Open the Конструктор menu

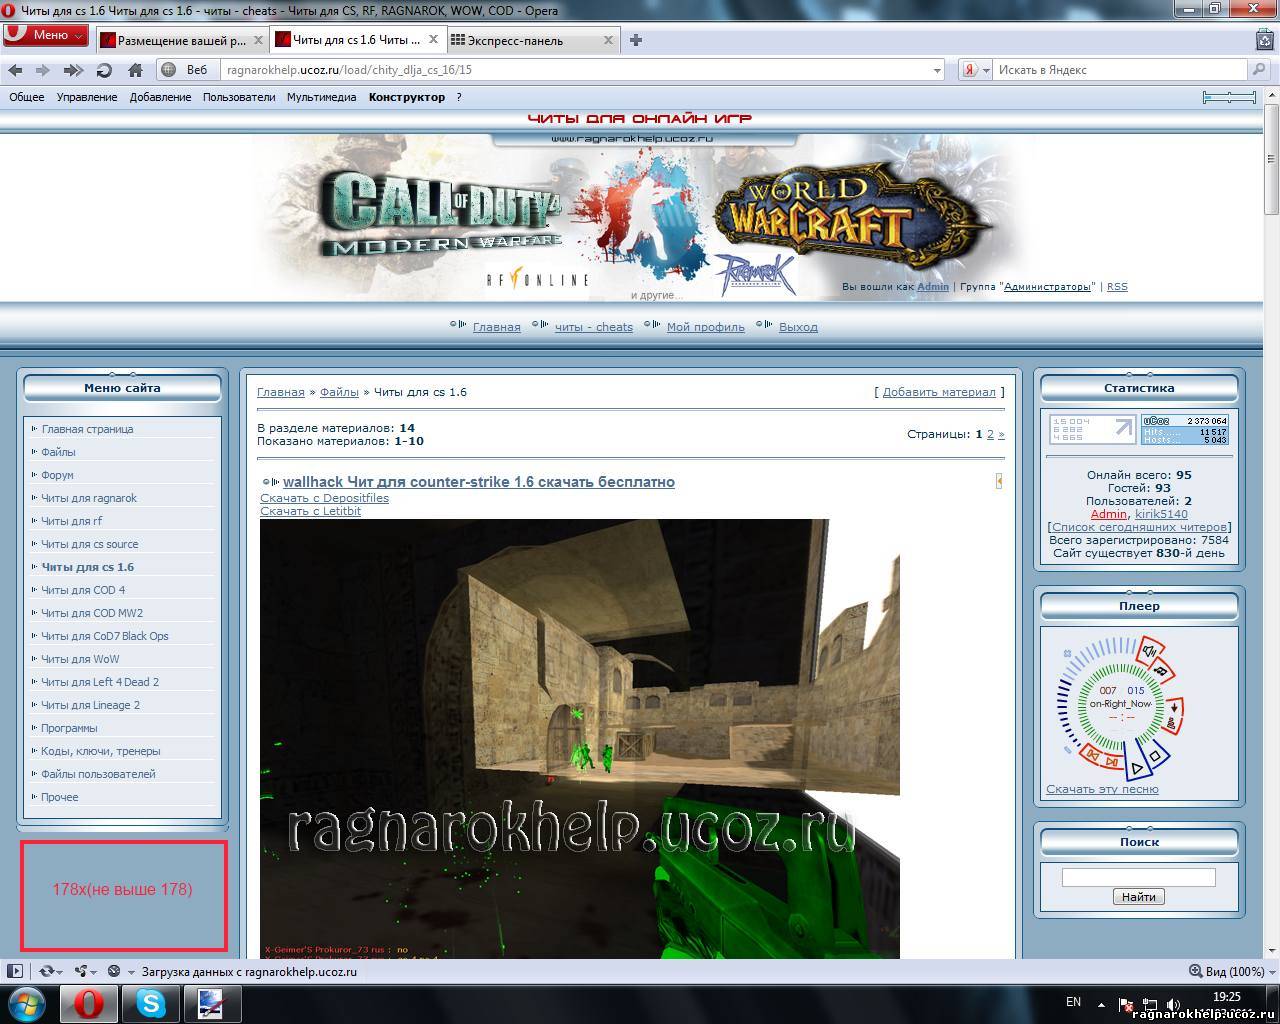pyautogui.click(x=406, y=97)
